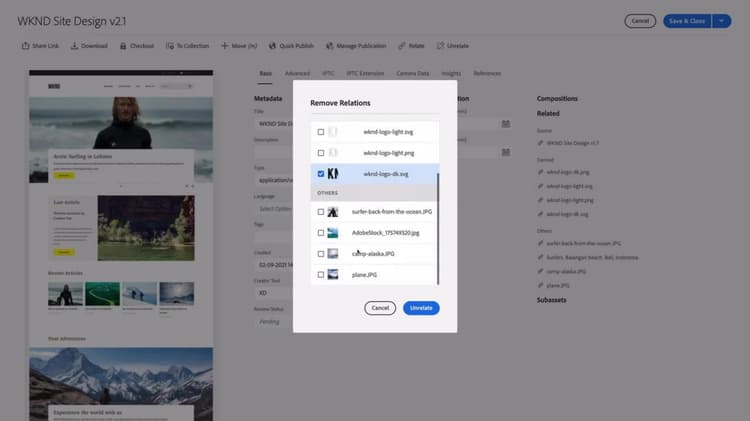Switch to the Camera Data tab

(x=413, y=74)
